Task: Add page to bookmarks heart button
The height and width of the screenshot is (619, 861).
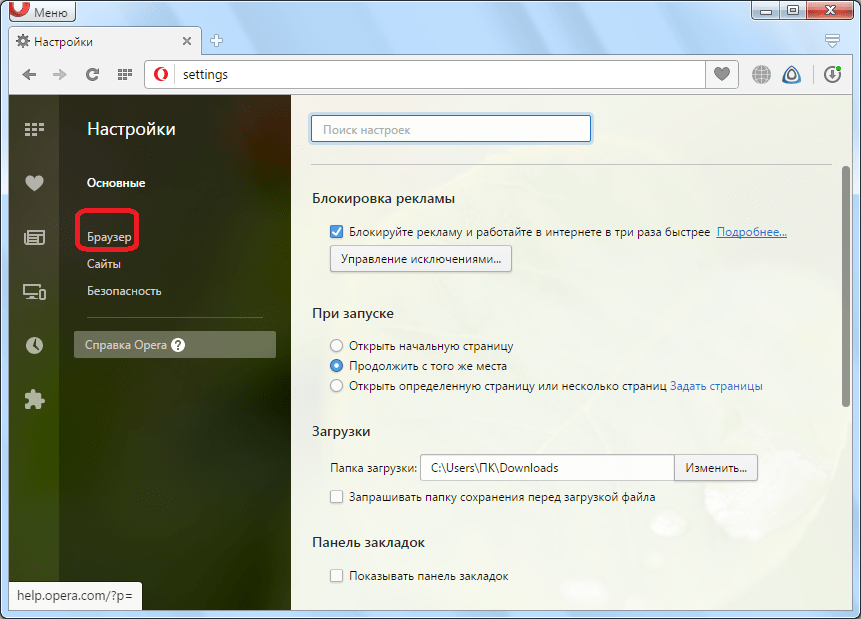Action: coord(721,74)
